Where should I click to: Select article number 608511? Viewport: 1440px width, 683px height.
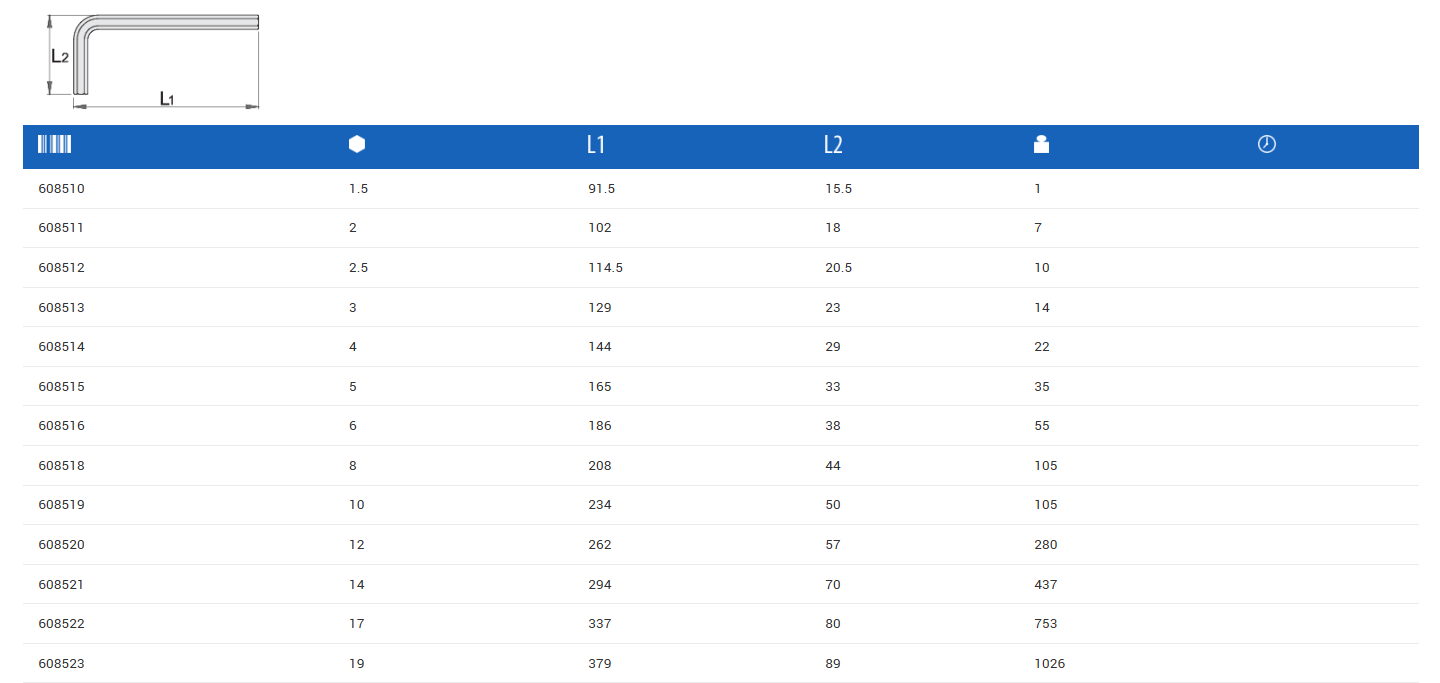(x=61, y=228)
